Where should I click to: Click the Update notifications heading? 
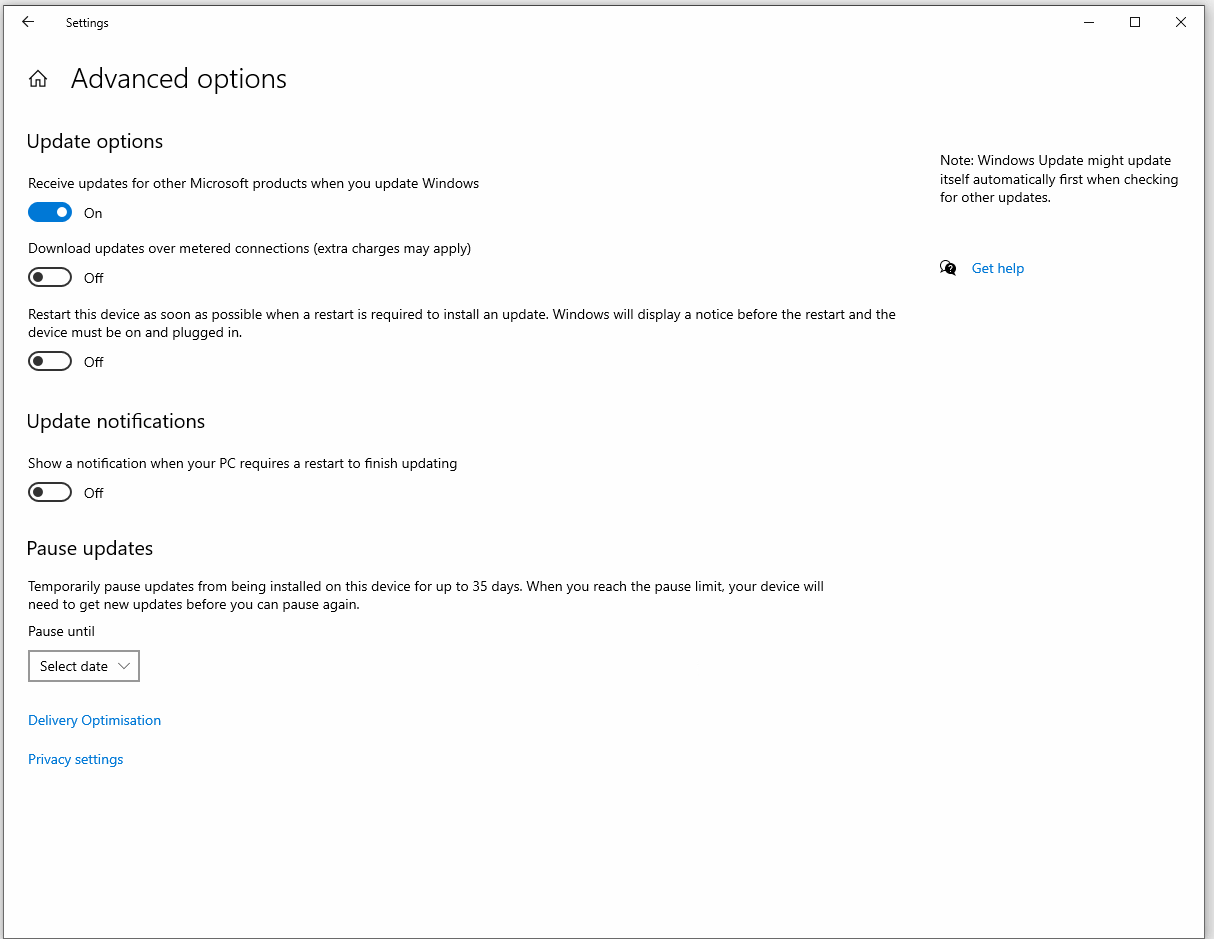[116, 421]
